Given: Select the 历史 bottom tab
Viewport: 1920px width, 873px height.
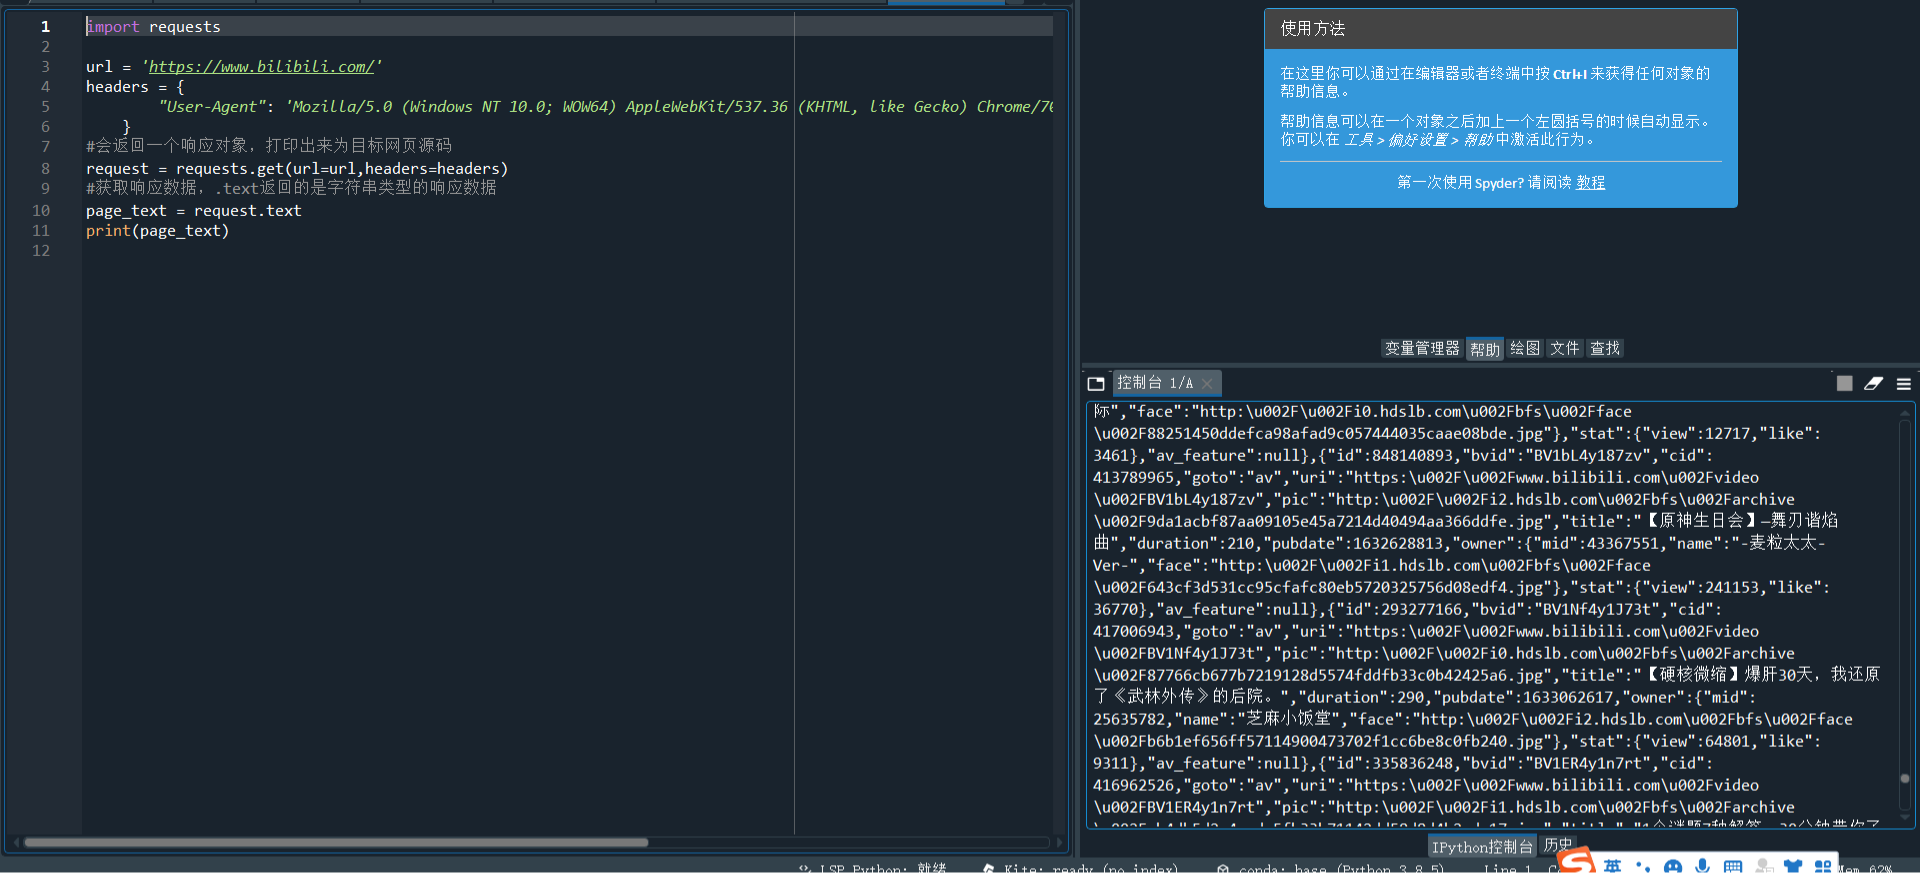Looking at the screenshot, I should coord(1558,845).
